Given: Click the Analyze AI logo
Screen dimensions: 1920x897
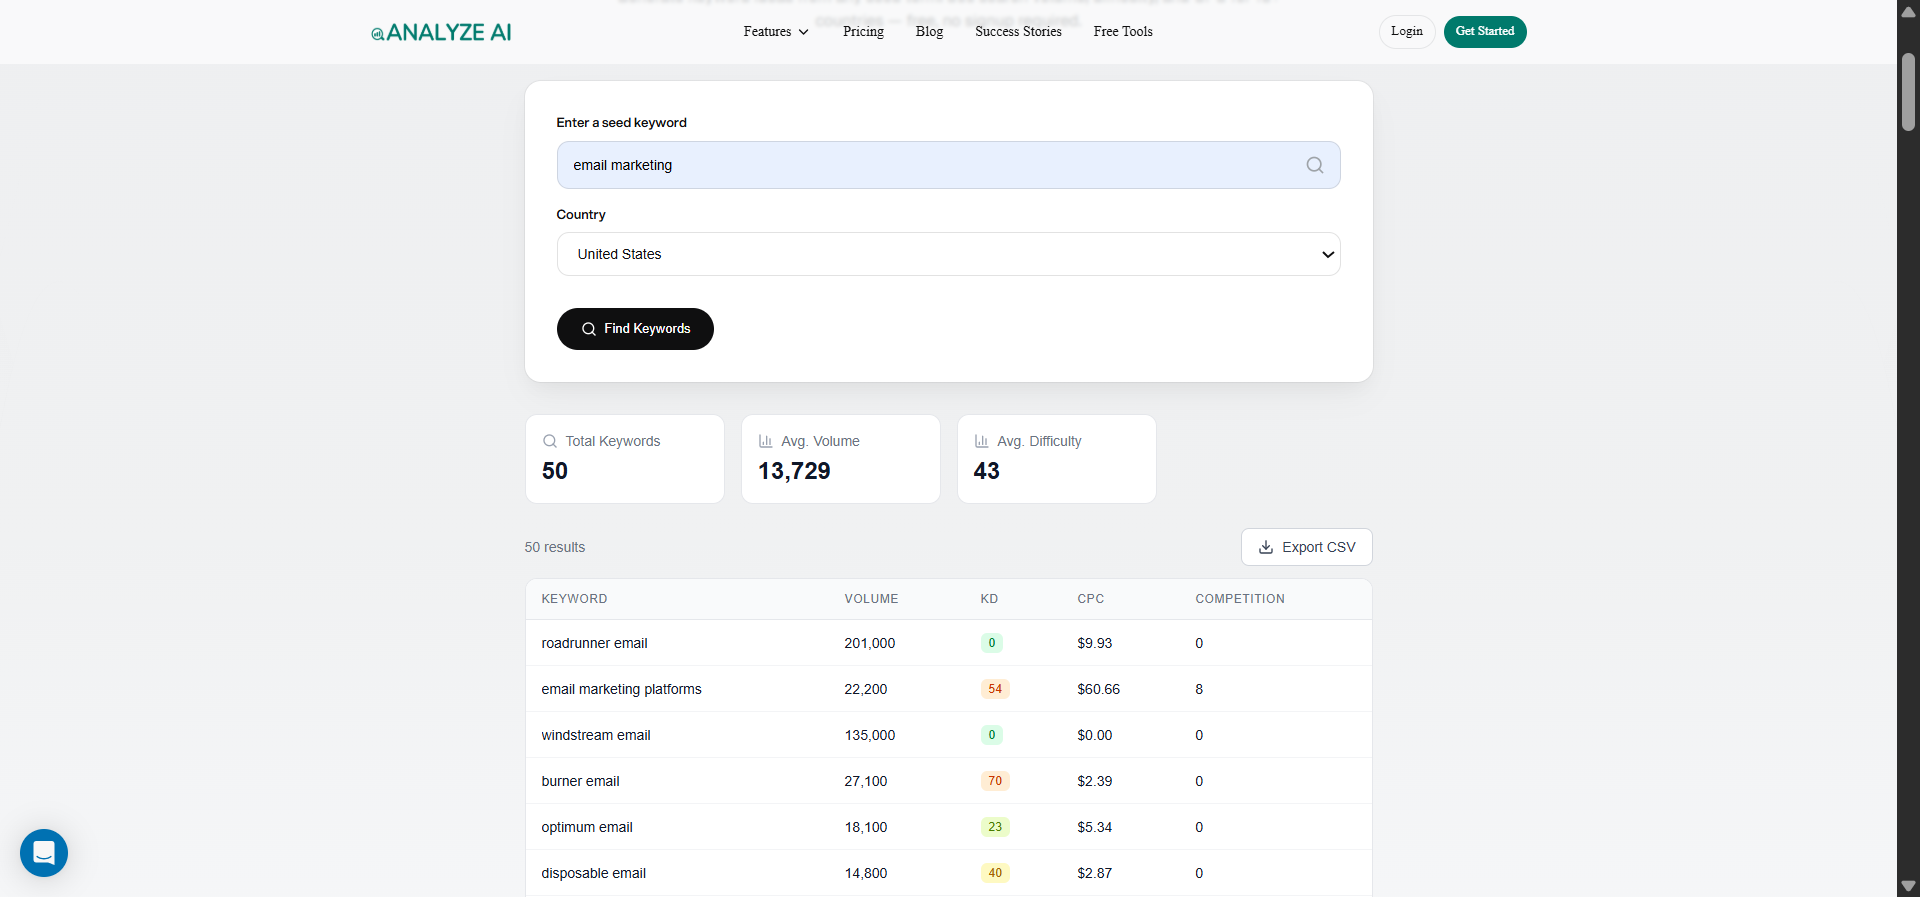Looking at the screenshot, I should 441,32.
